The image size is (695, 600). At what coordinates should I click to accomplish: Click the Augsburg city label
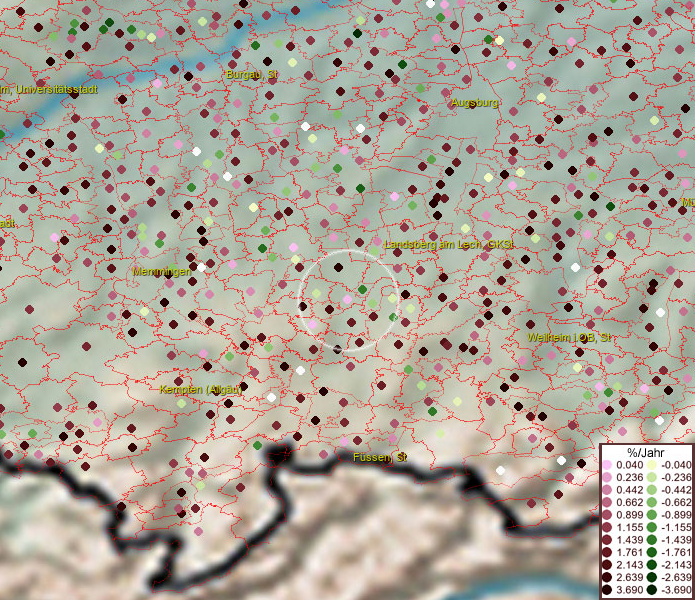(x=475, y=103)
